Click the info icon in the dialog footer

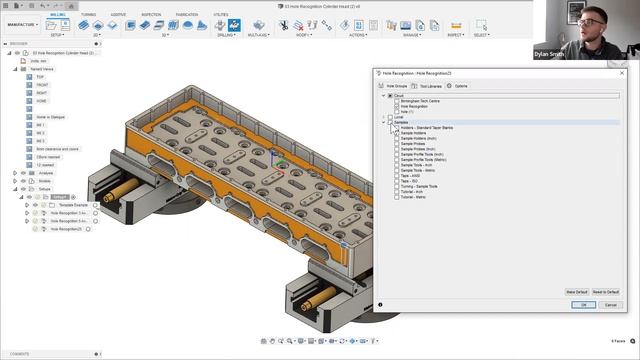[380, 304]
